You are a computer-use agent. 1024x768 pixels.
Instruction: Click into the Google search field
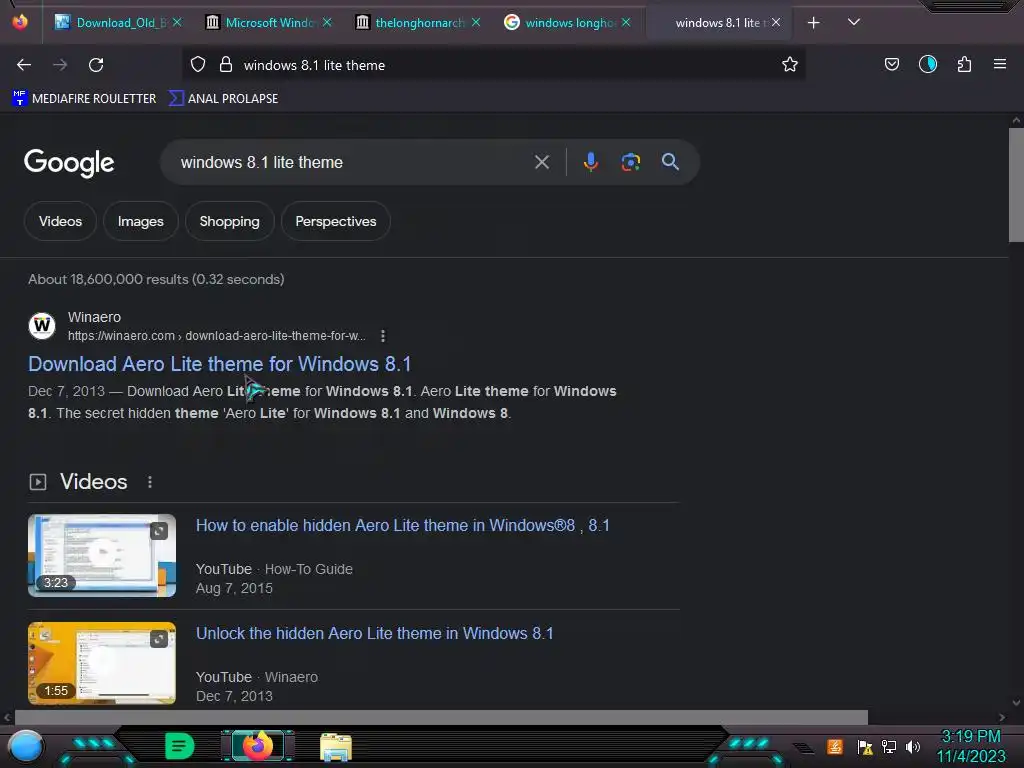click(353, 162)
